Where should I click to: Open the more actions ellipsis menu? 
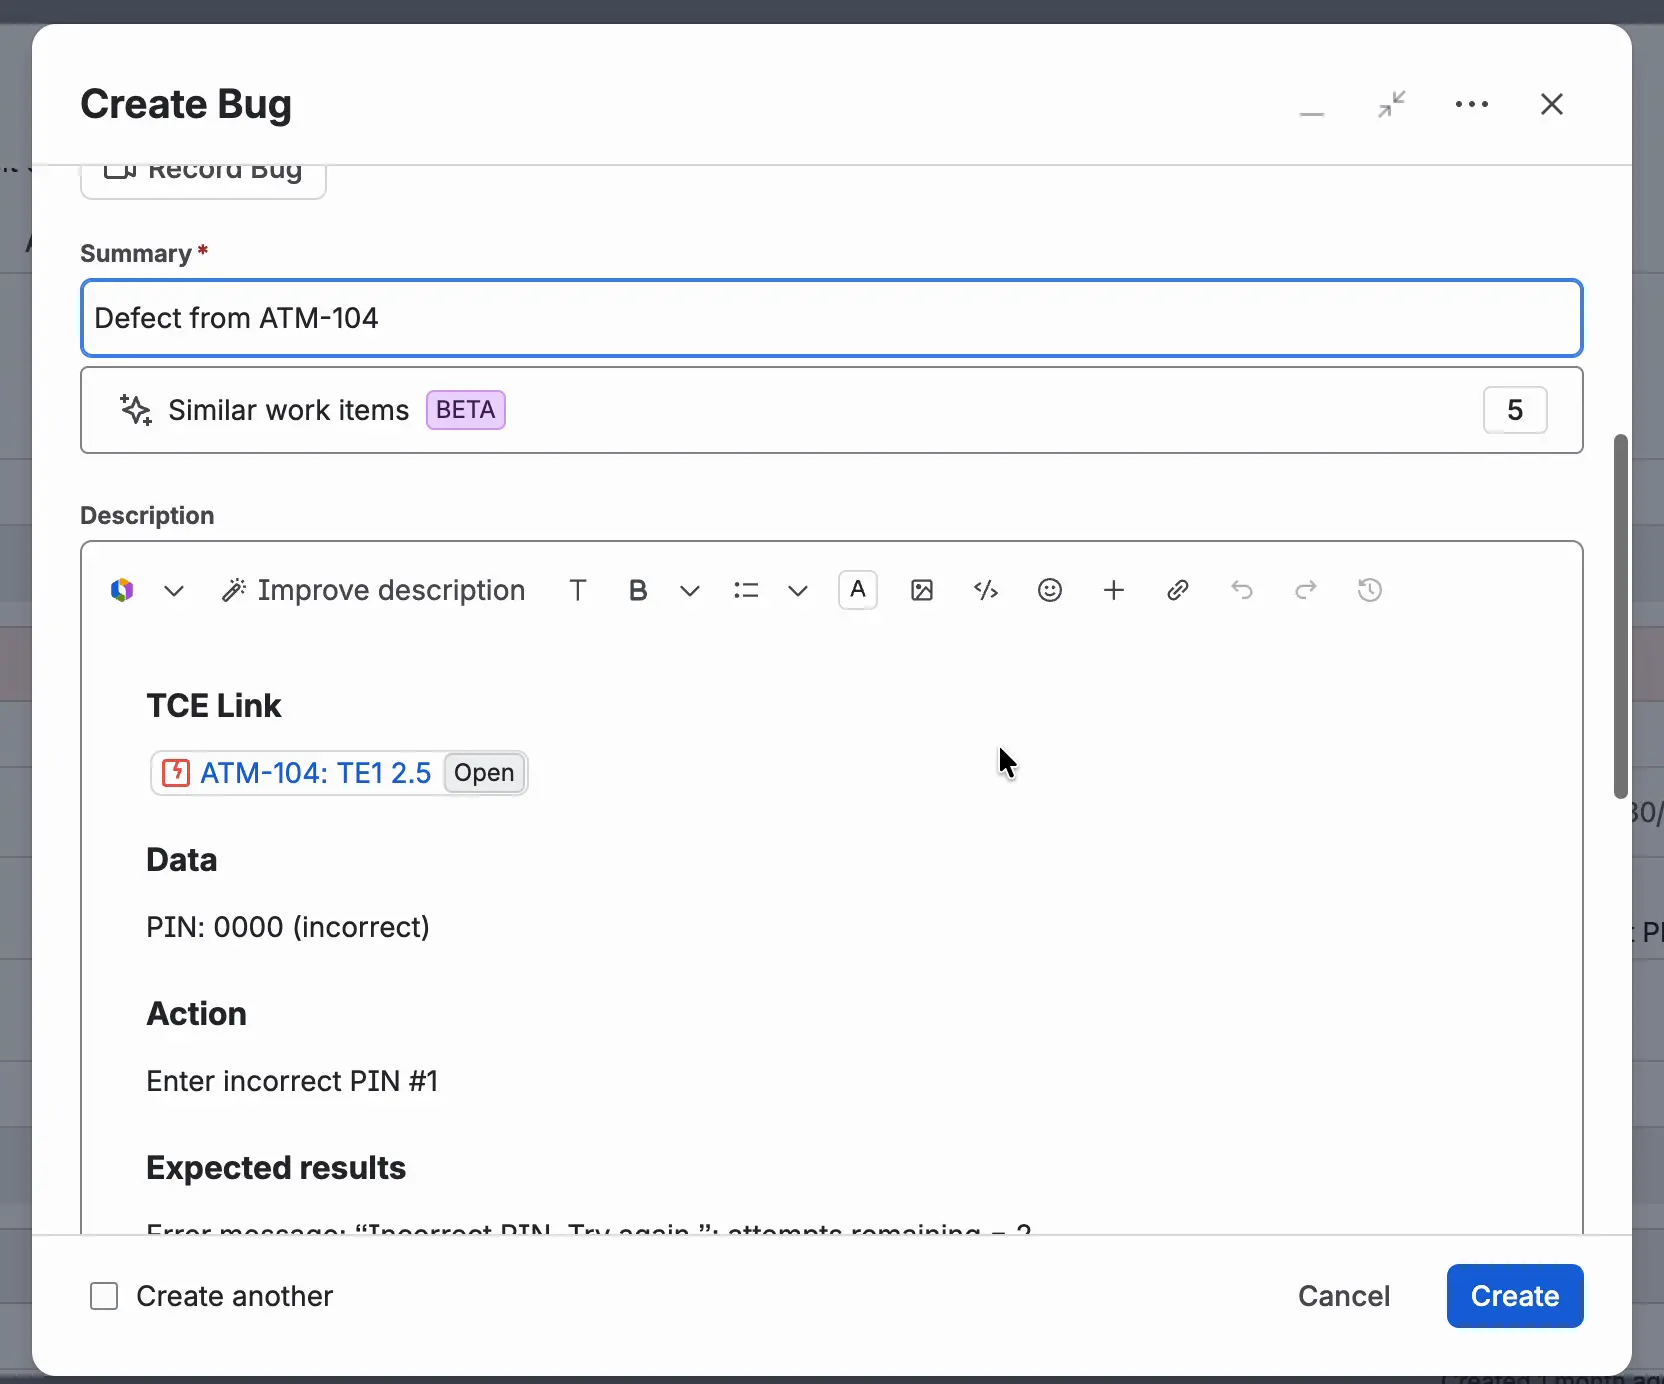(1472, 104)
